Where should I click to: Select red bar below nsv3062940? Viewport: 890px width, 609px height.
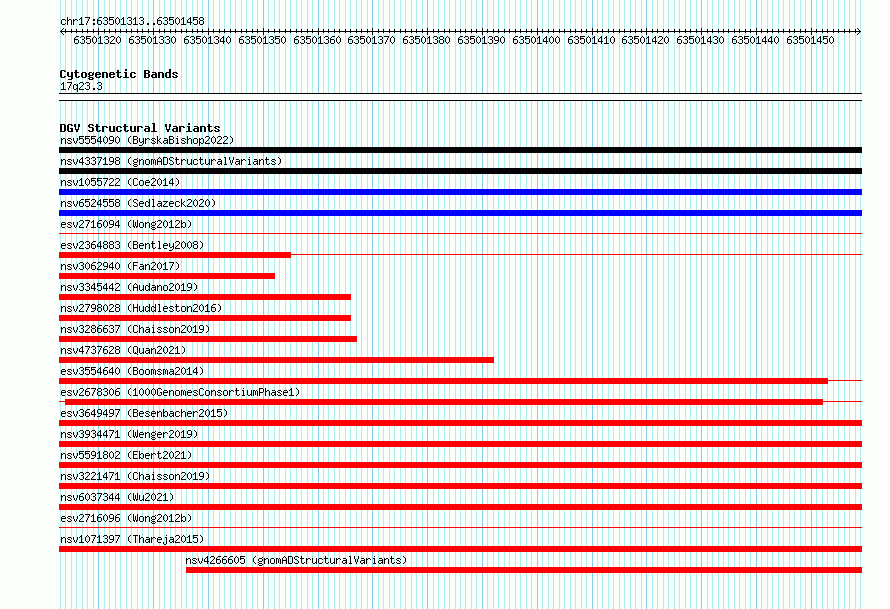coord(167,276)
